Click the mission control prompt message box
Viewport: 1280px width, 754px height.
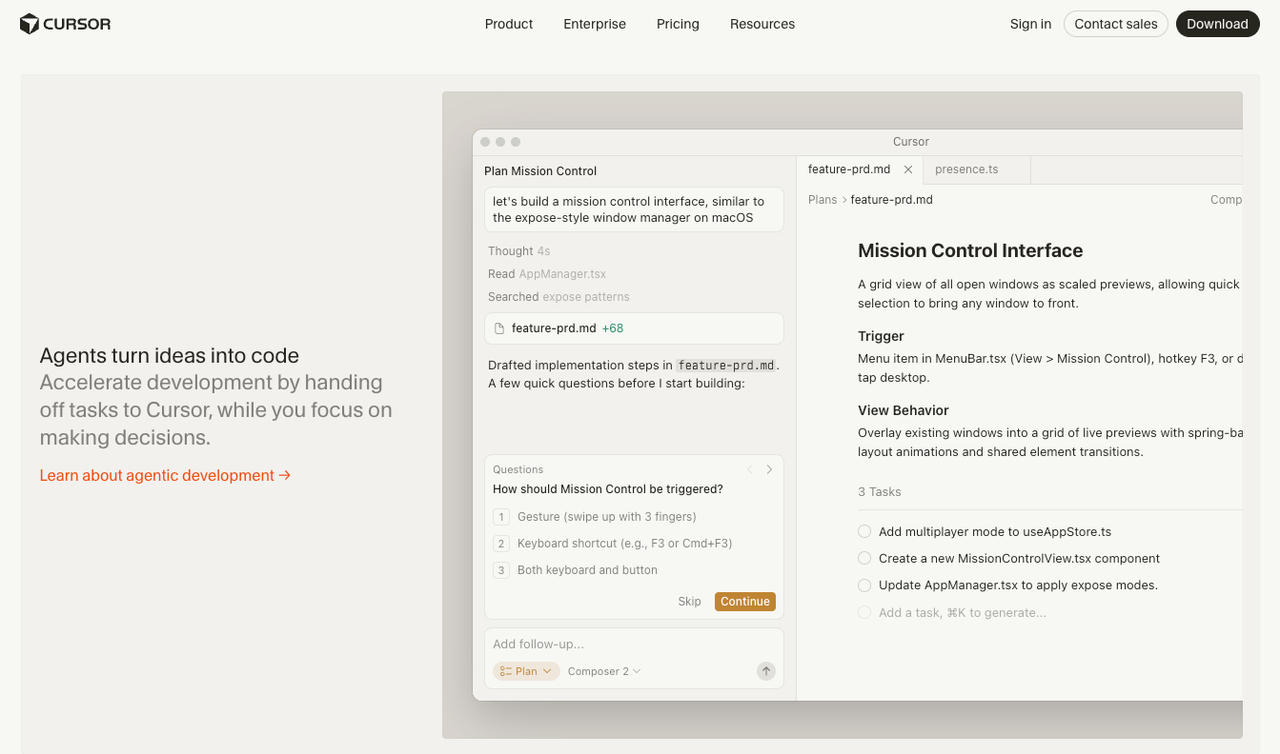634,209
